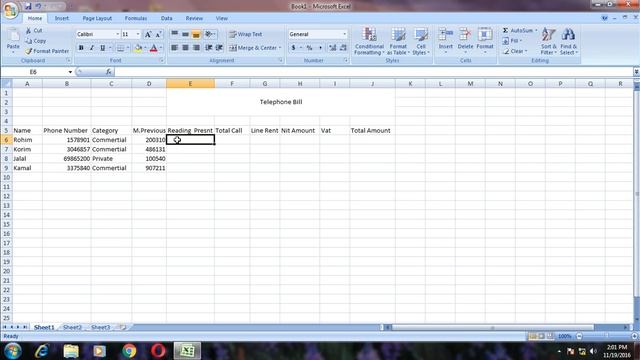This screenshot has height=360, width=640.
Task: Set bottom vertical alignment
Action: coord(196,34)
